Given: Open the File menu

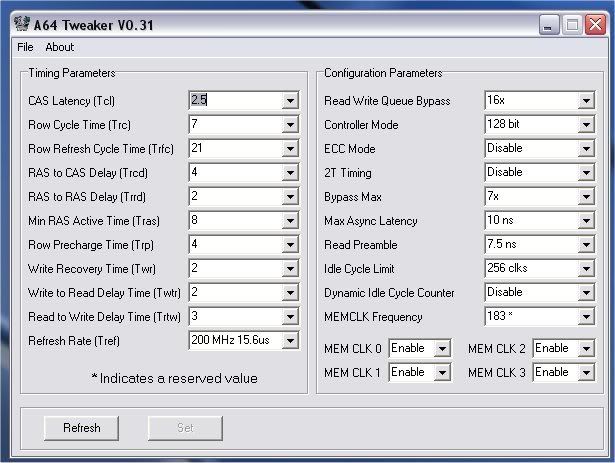Looking at the screenshot, I should (x=25, y=47).
